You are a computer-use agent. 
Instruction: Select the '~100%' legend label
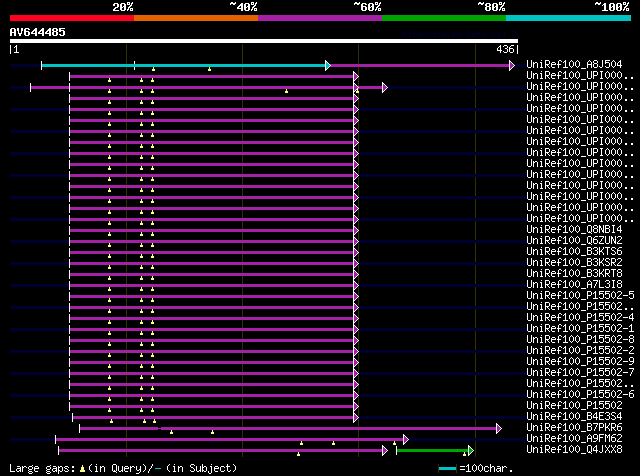click(x=612, y=7)
